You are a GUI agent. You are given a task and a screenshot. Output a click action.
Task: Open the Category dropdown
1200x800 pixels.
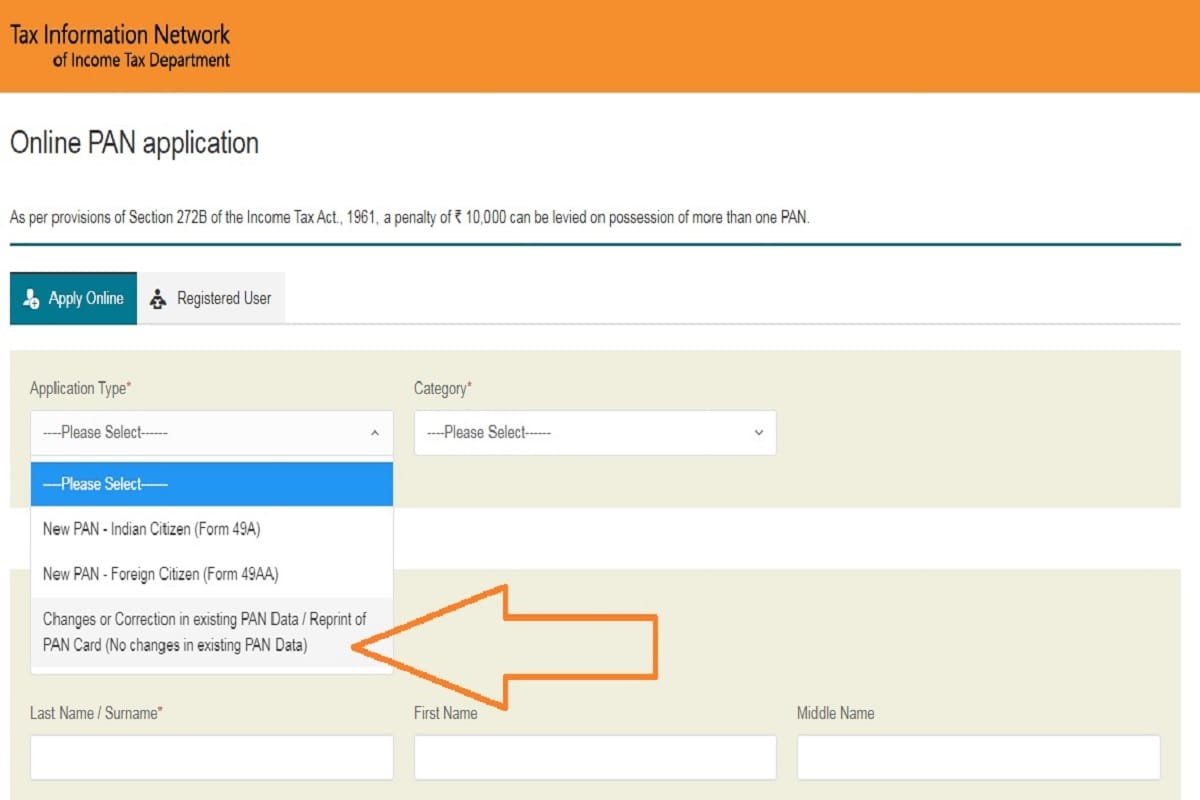(595, 433)
